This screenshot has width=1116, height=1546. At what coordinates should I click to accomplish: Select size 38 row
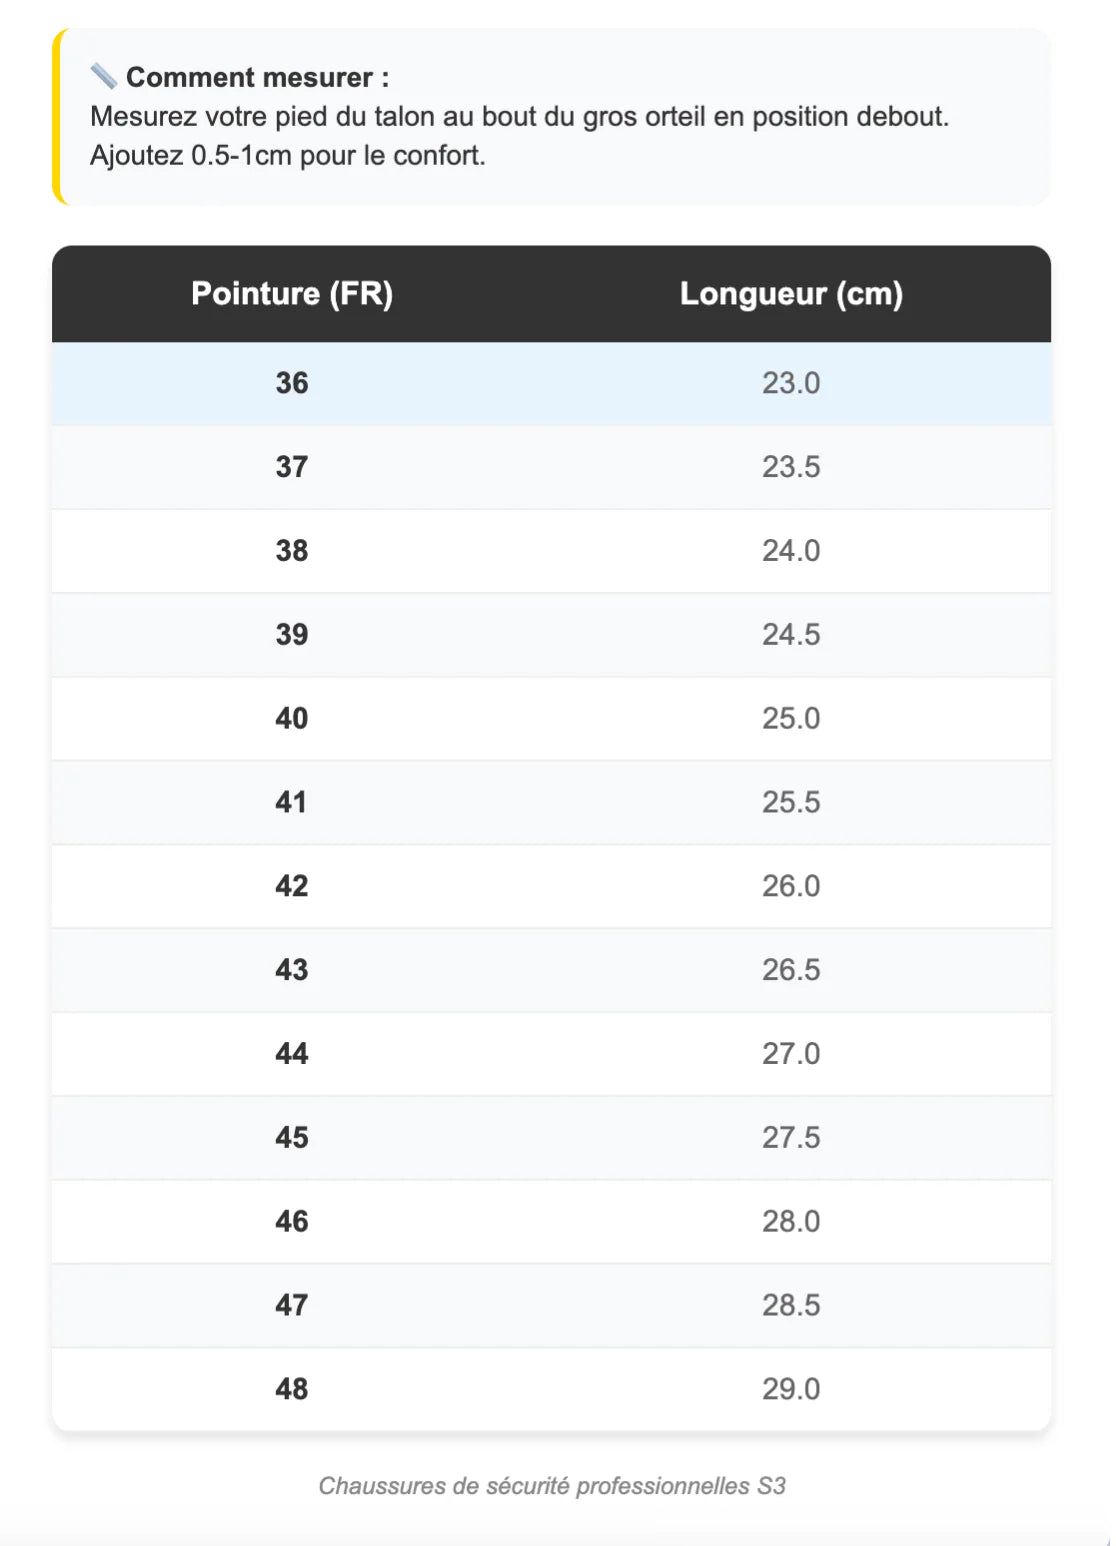pyautogui.click(x=292, y=551)
